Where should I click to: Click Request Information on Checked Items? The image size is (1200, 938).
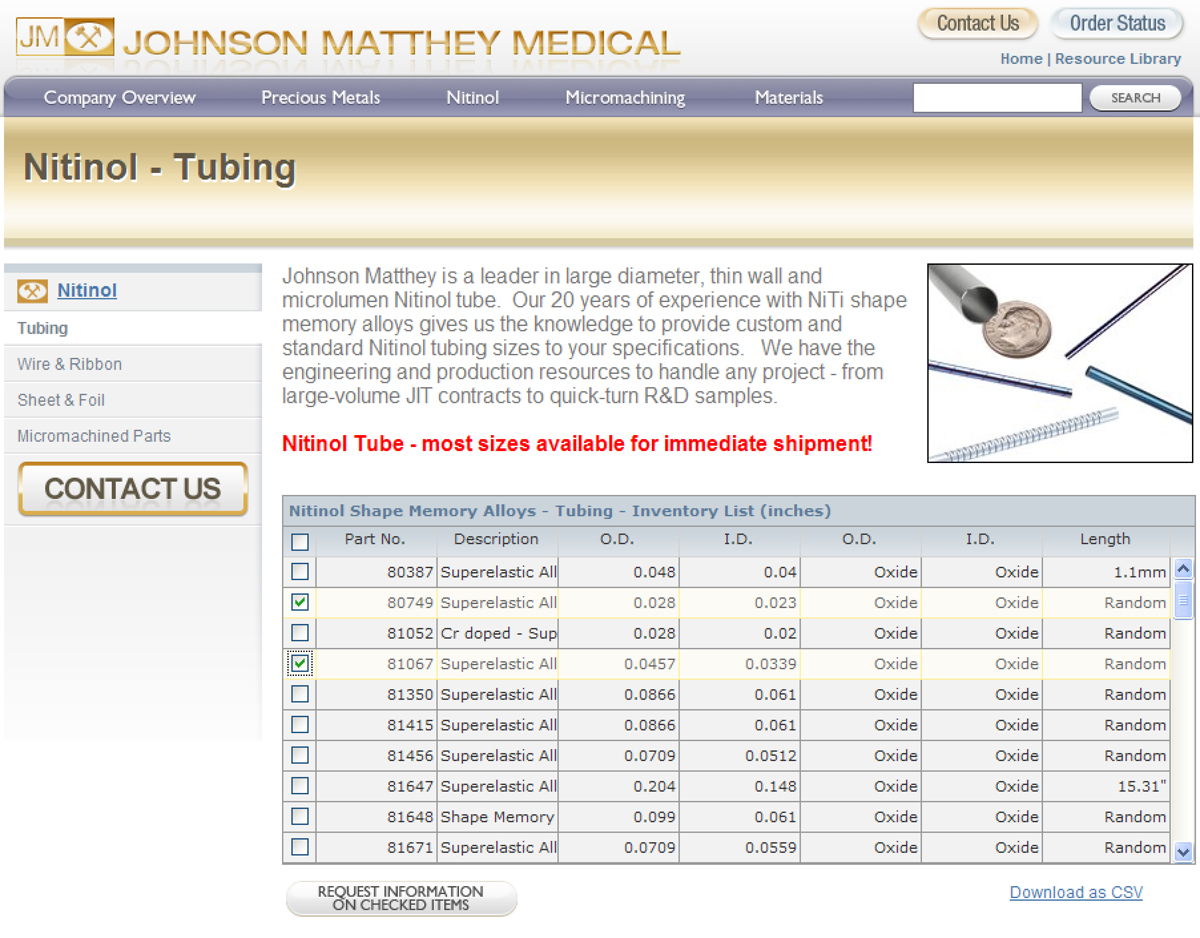pos(401,898)
